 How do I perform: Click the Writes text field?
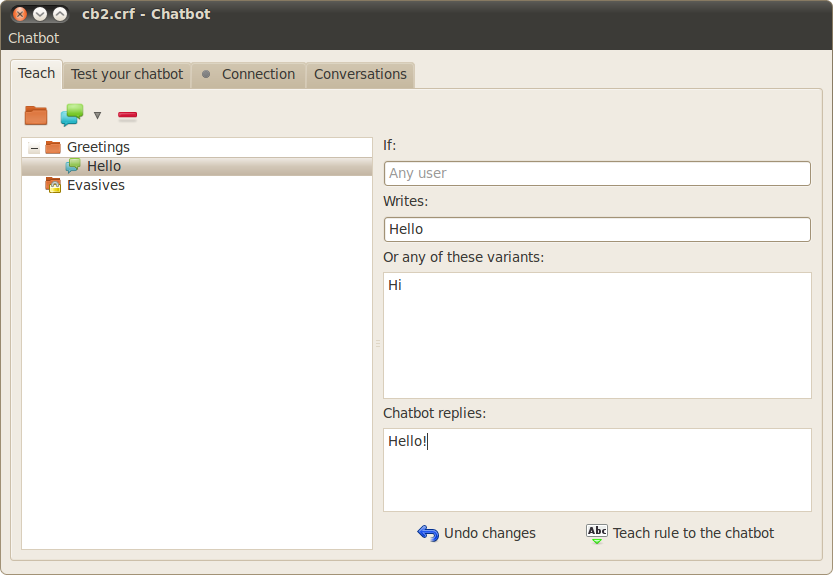coord(596,229)
